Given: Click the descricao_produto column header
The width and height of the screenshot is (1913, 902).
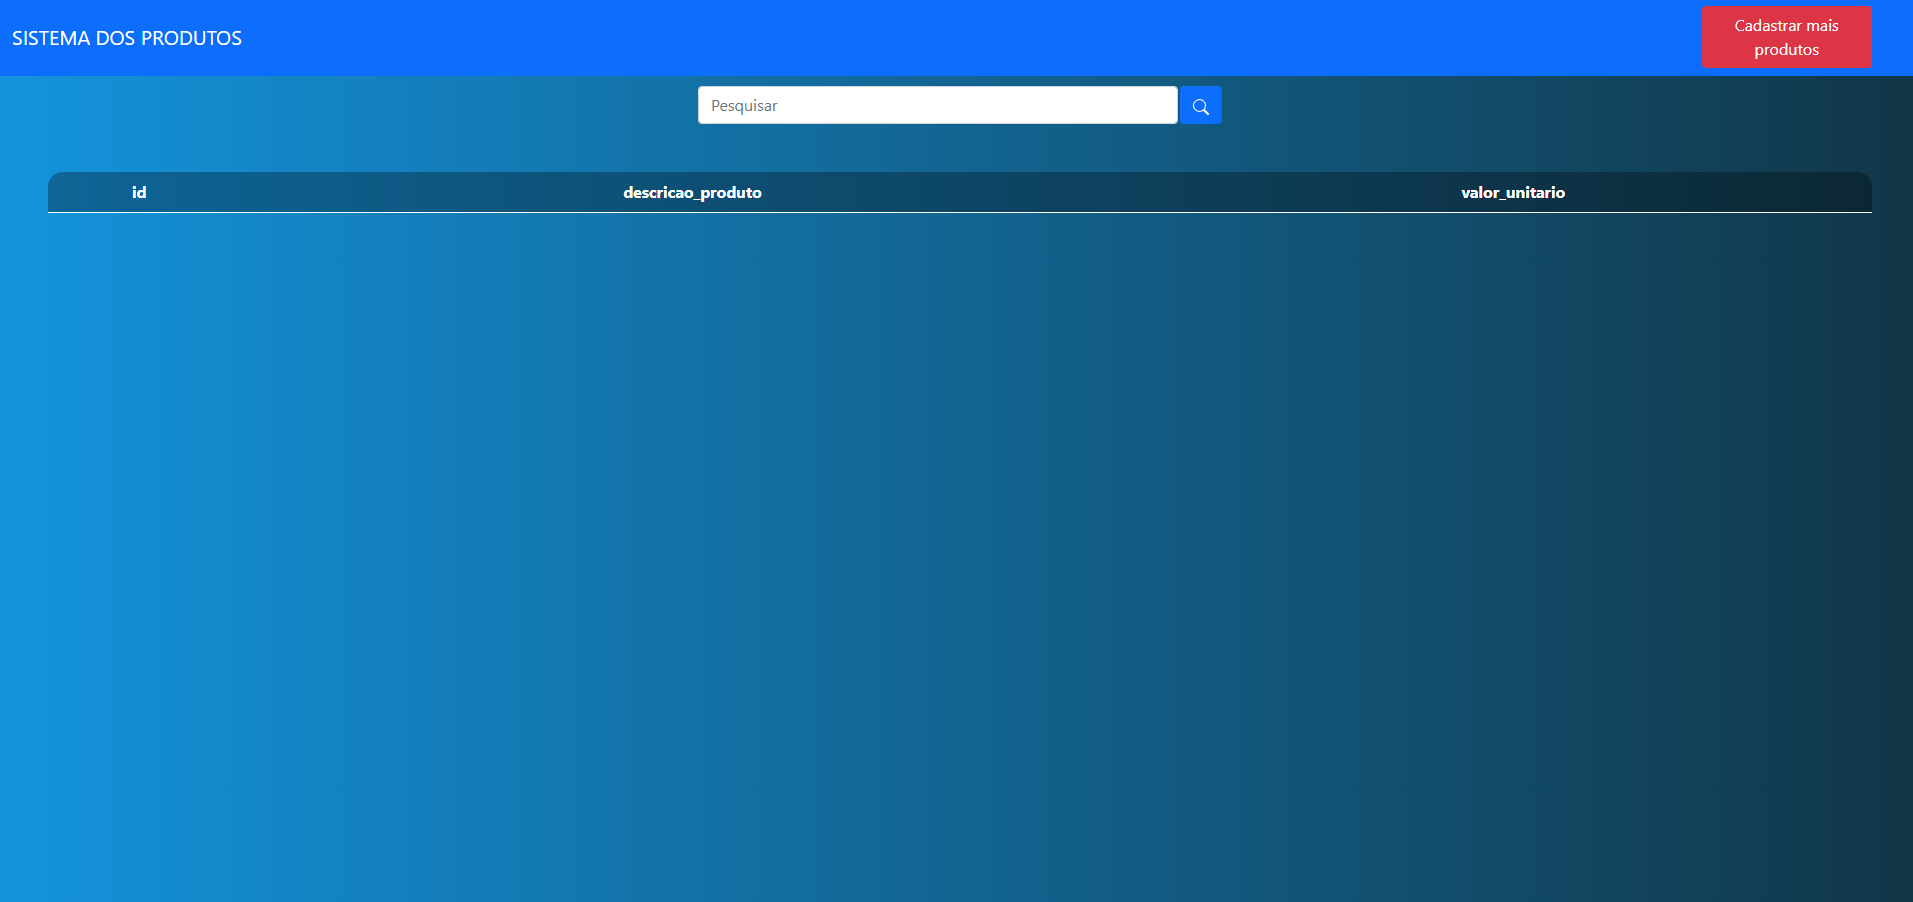Looking at the screenshot, I should [x=692, y=192].
